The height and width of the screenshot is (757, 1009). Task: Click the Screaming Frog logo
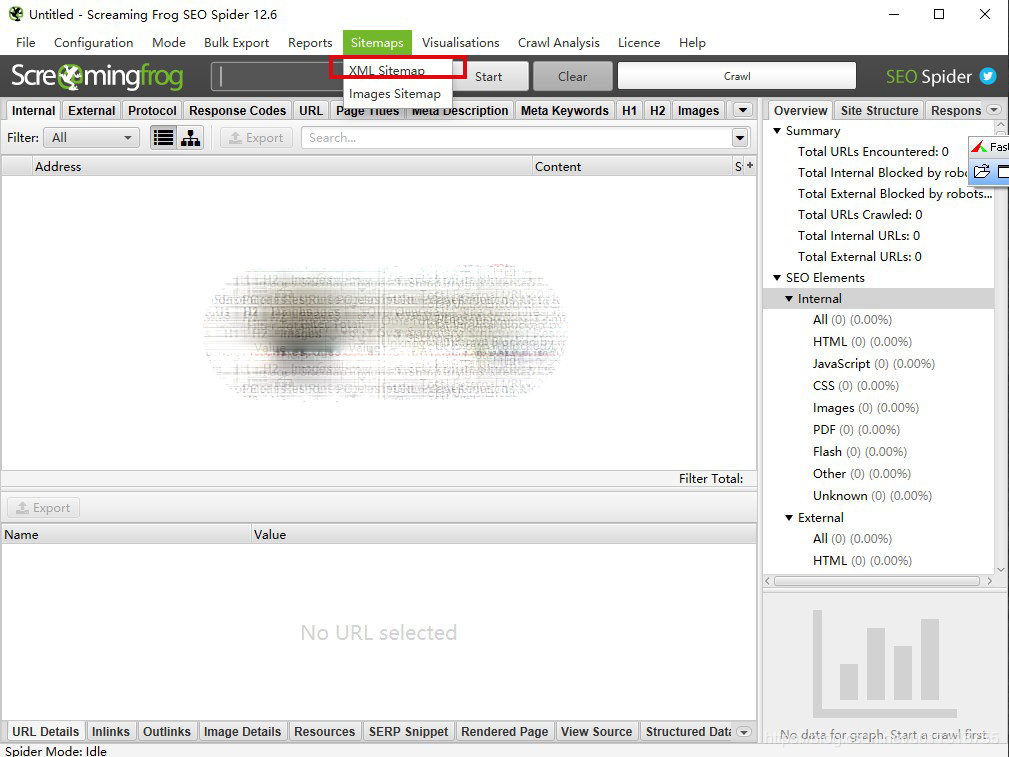tap(97, 77)
